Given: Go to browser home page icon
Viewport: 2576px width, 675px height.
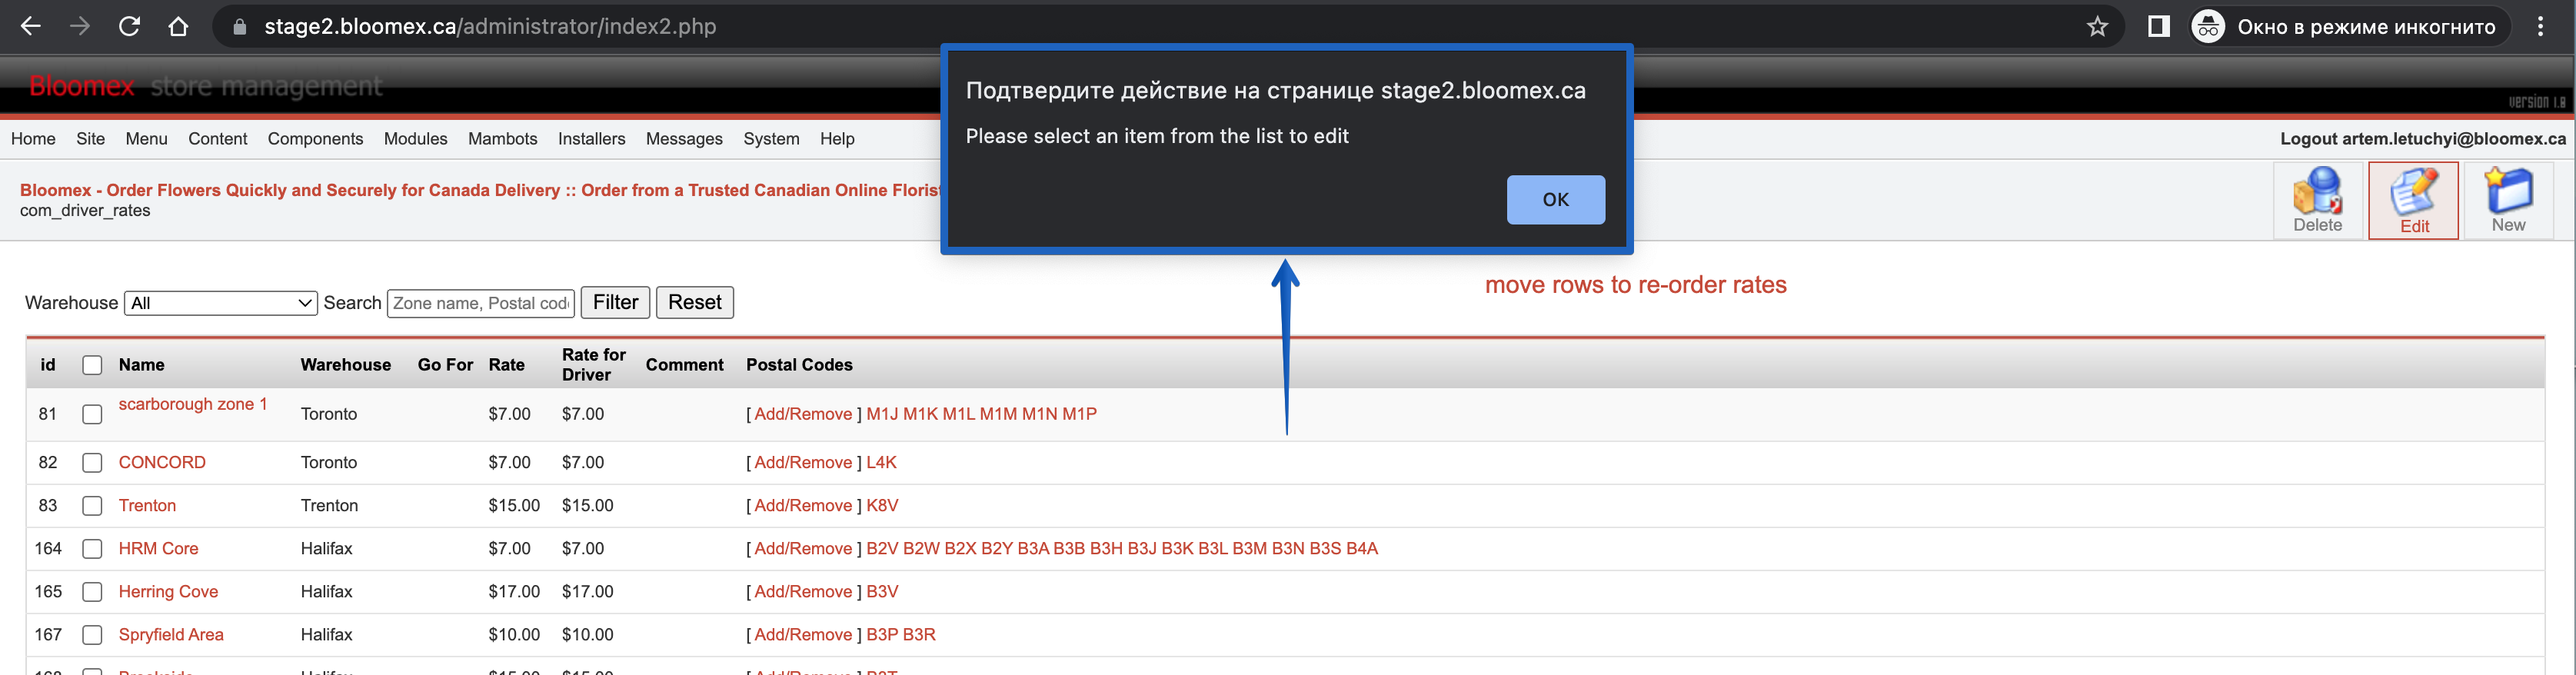Looking at the screenshot, I should tap(178, 27).
